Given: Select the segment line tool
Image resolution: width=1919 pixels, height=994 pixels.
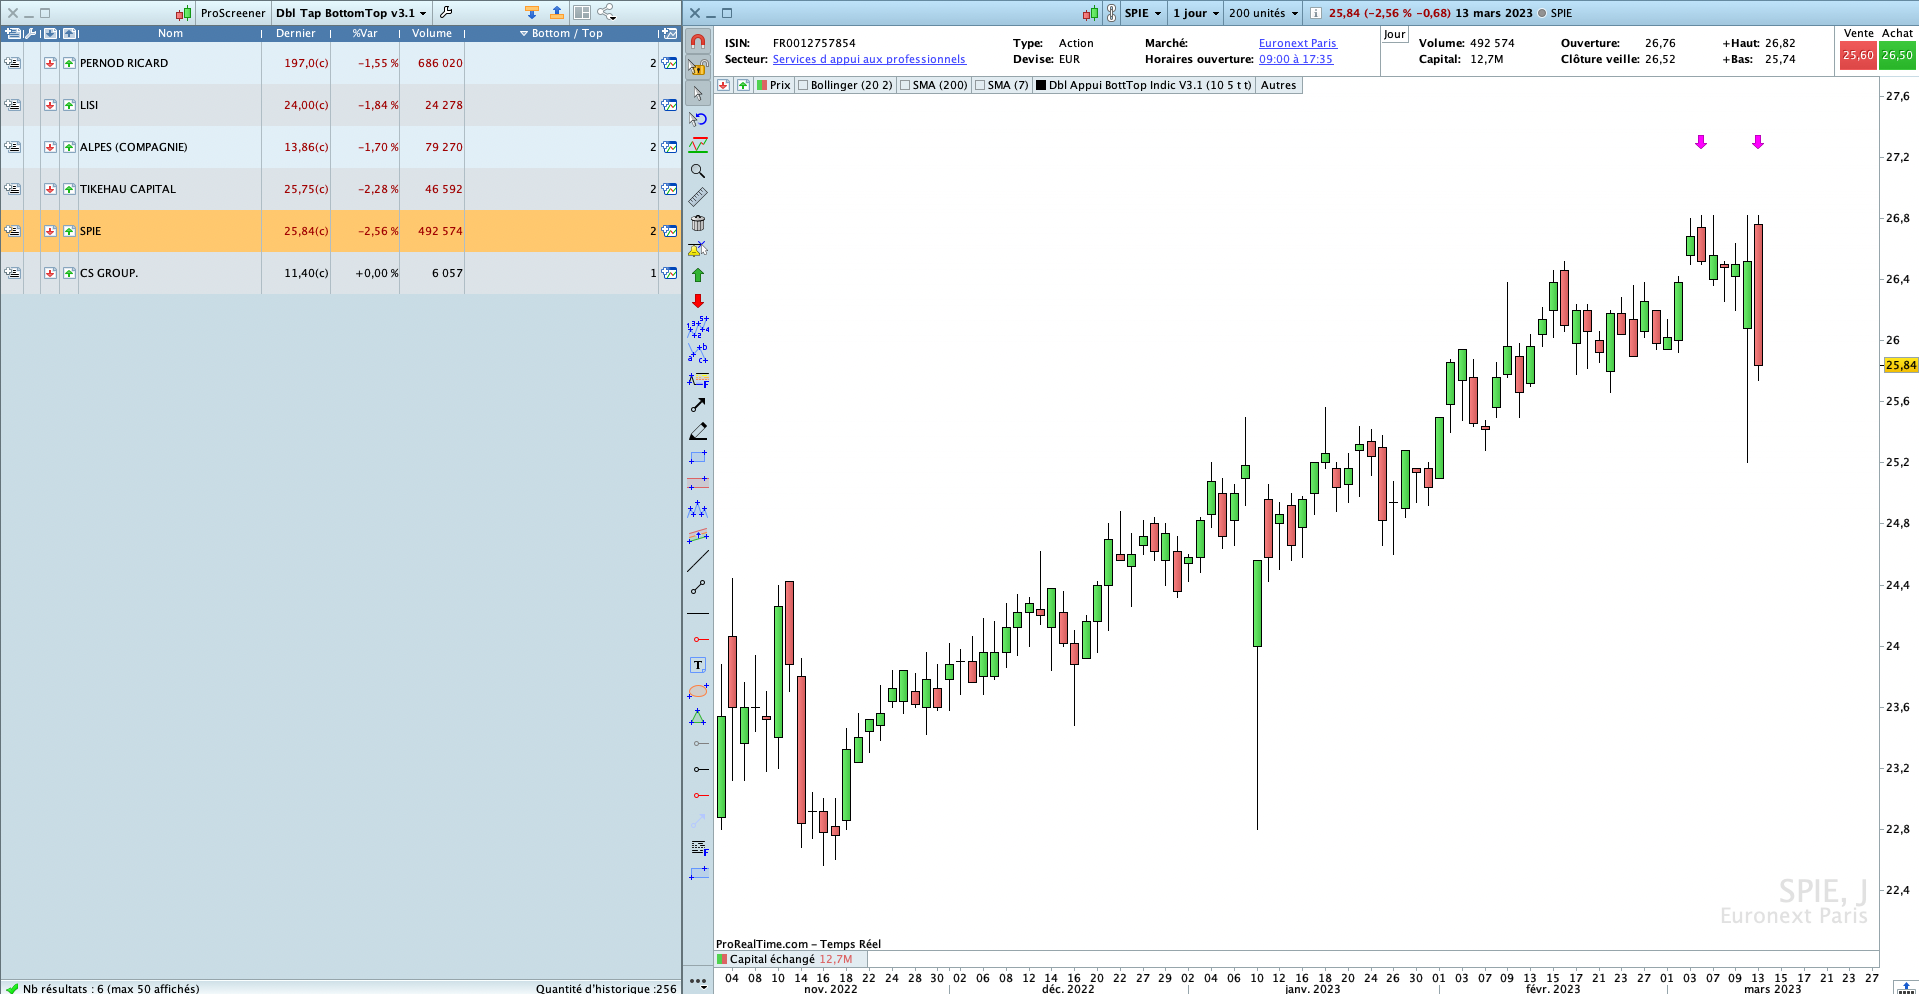Looking at the screenshot, I should point(698,587).
